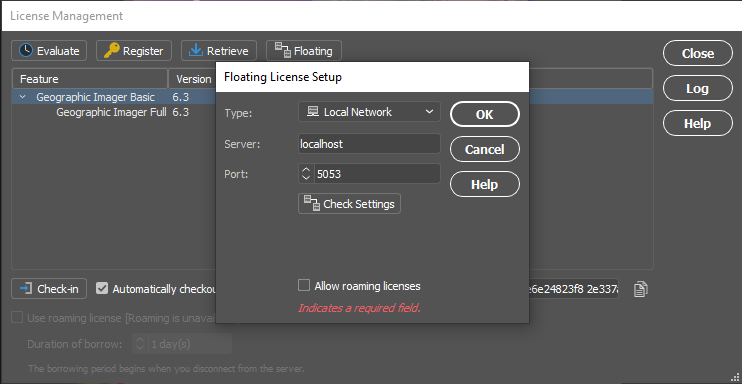
Task: Enable Allow roaming licenses checkbox
Action: tap(304, 286)
